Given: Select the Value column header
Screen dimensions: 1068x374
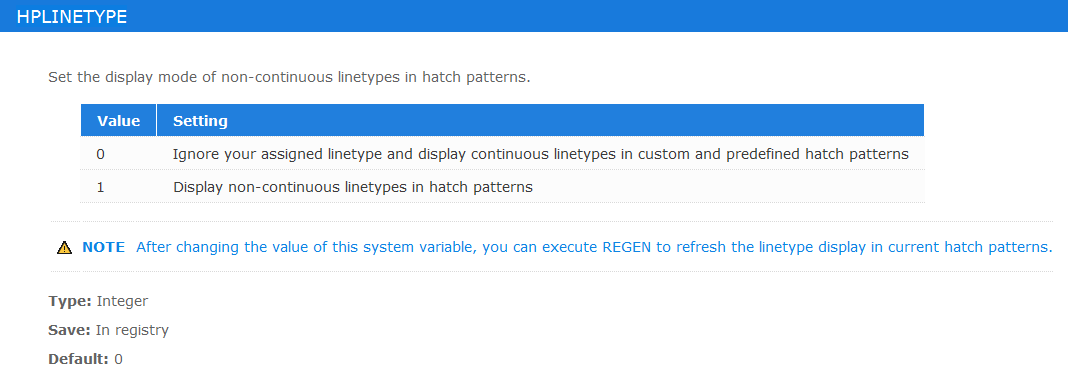Looking at the screenshot, I should coord(119,121).
